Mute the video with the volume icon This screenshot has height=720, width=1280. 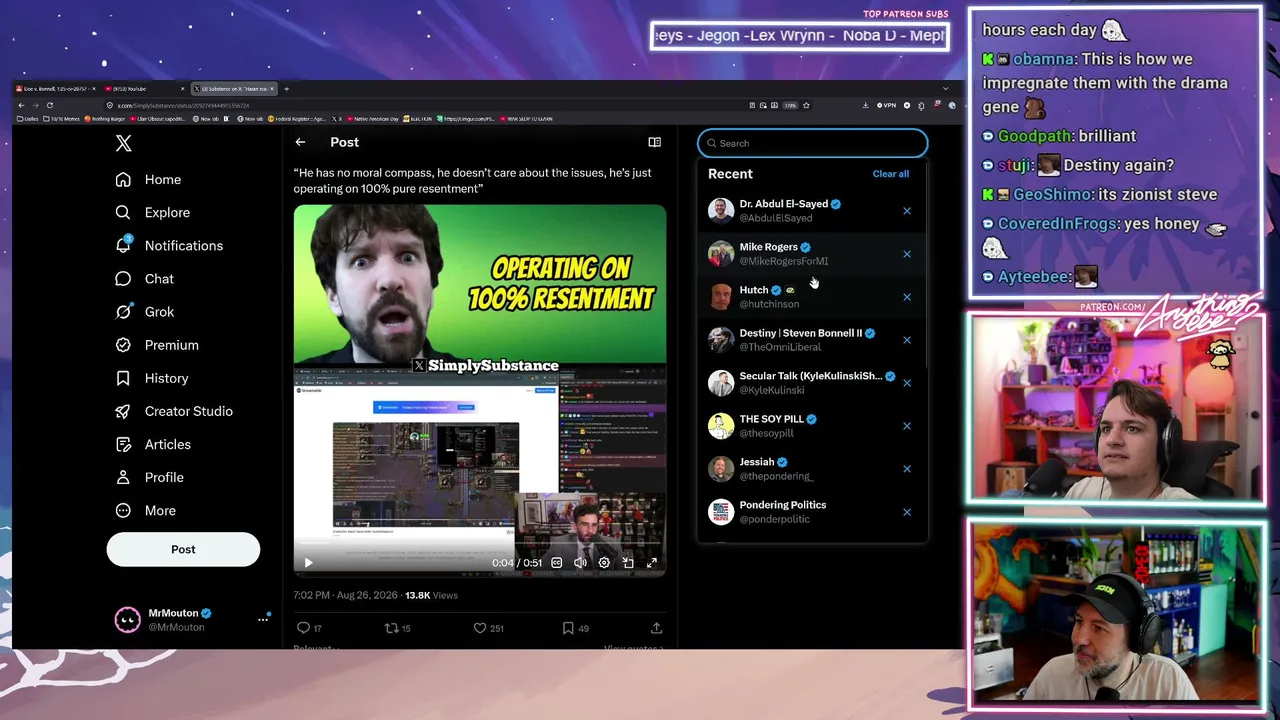click(x=580, y=563)
